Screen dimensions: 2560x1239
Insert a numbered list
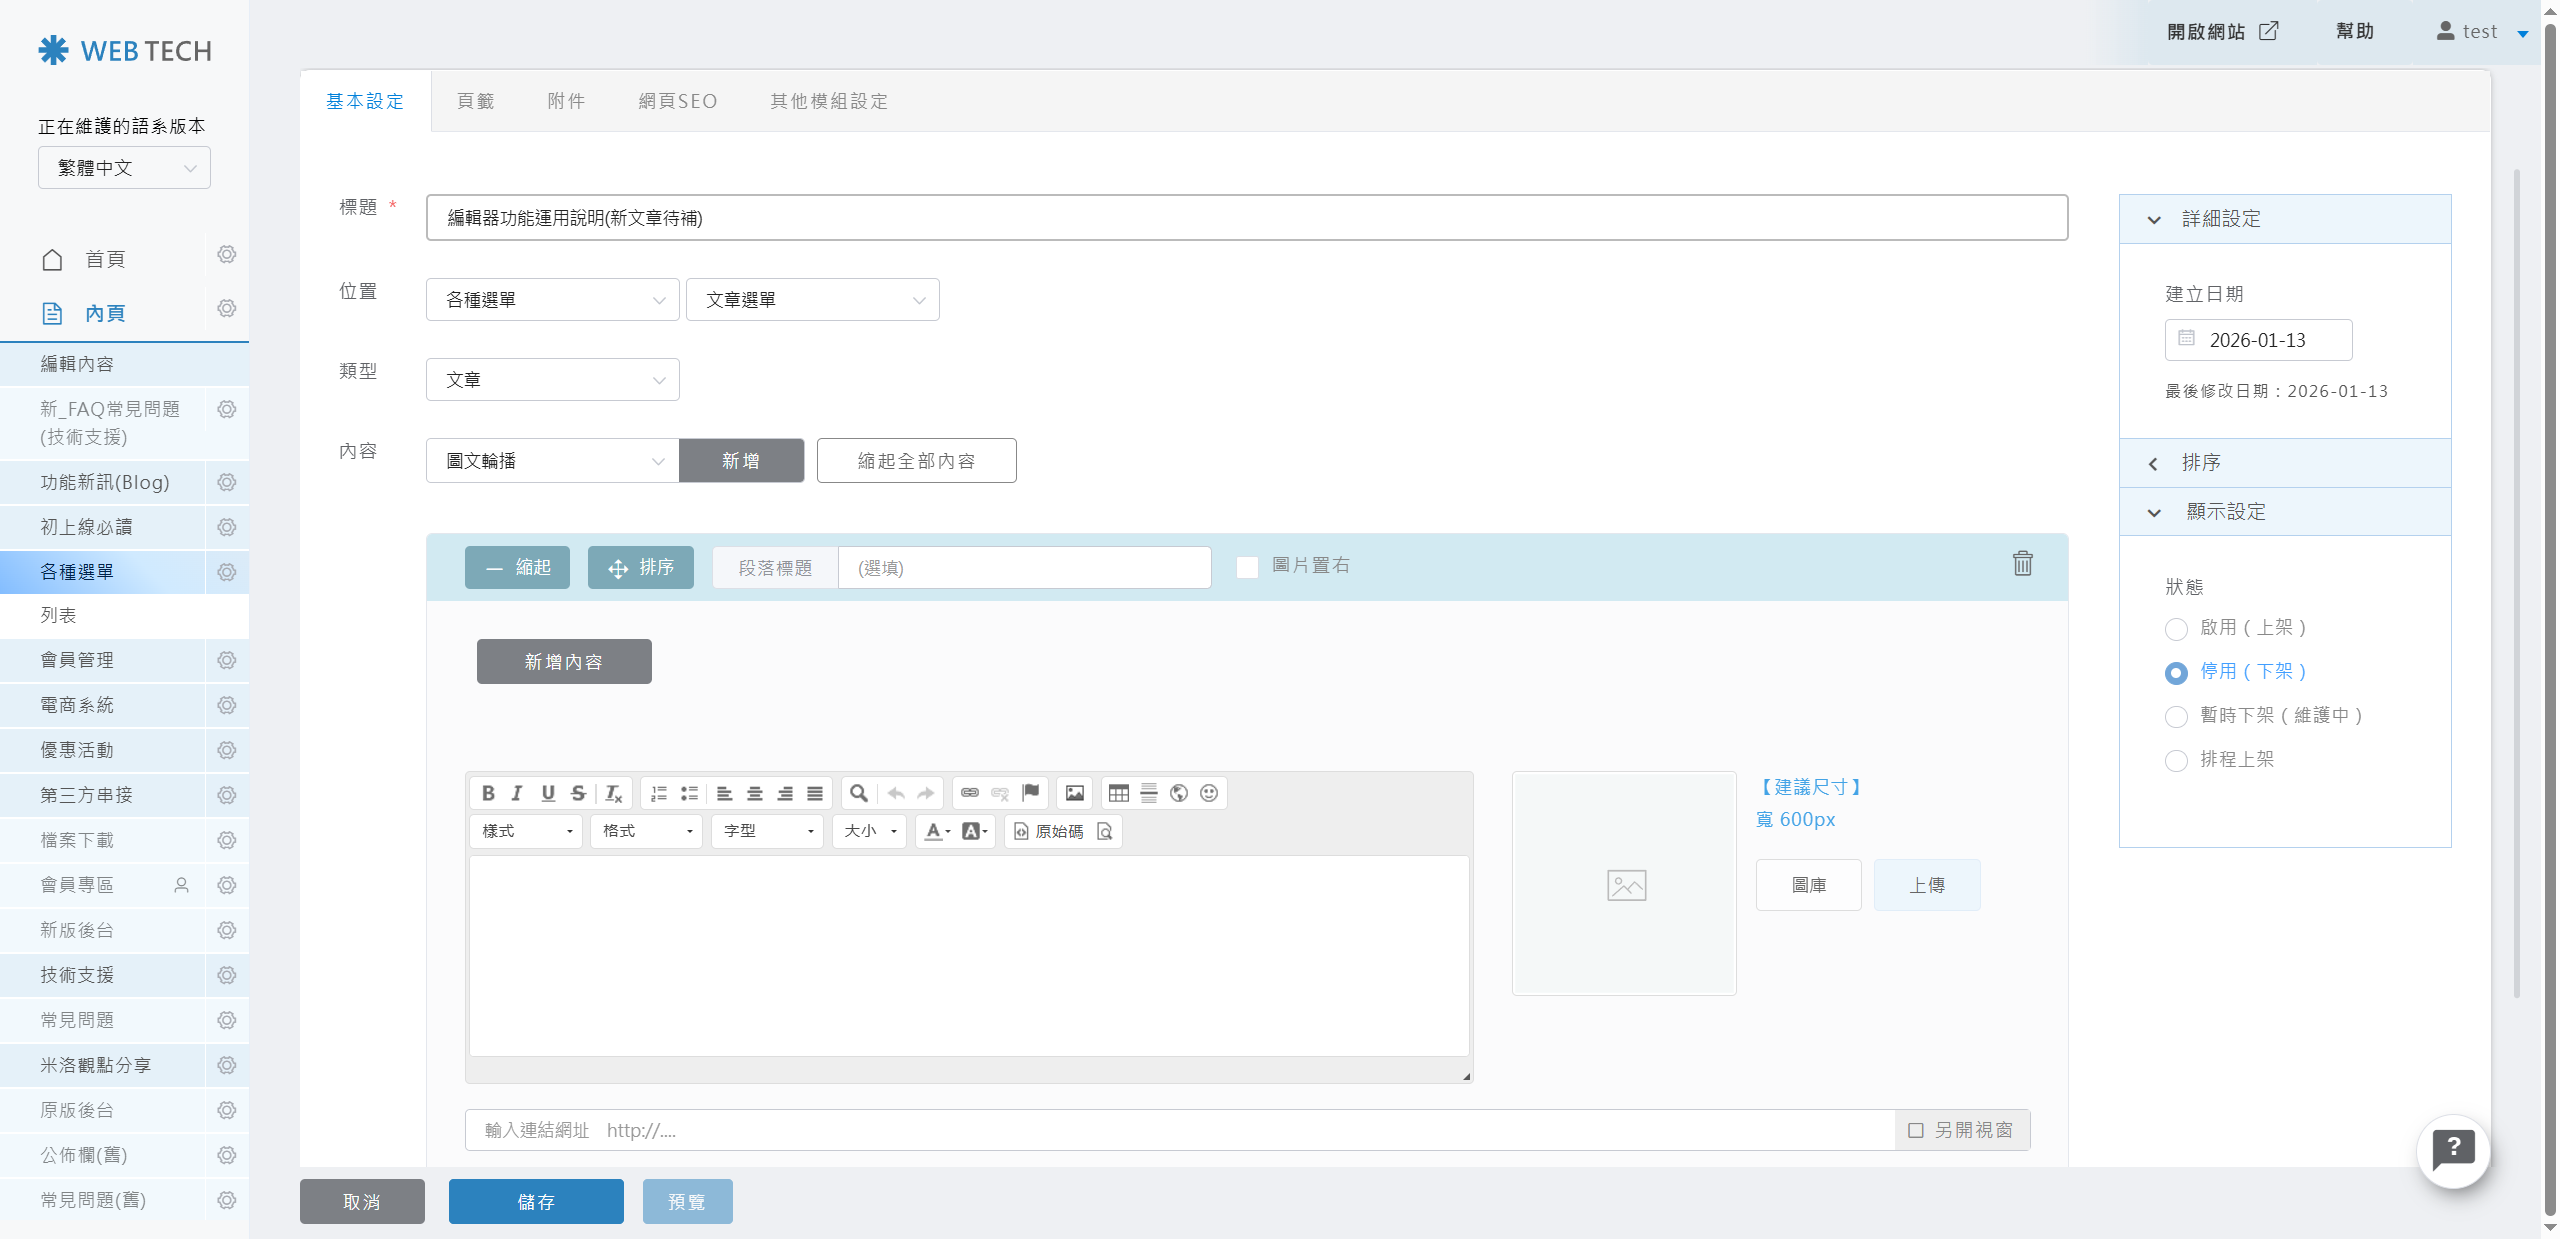(659, 793)
